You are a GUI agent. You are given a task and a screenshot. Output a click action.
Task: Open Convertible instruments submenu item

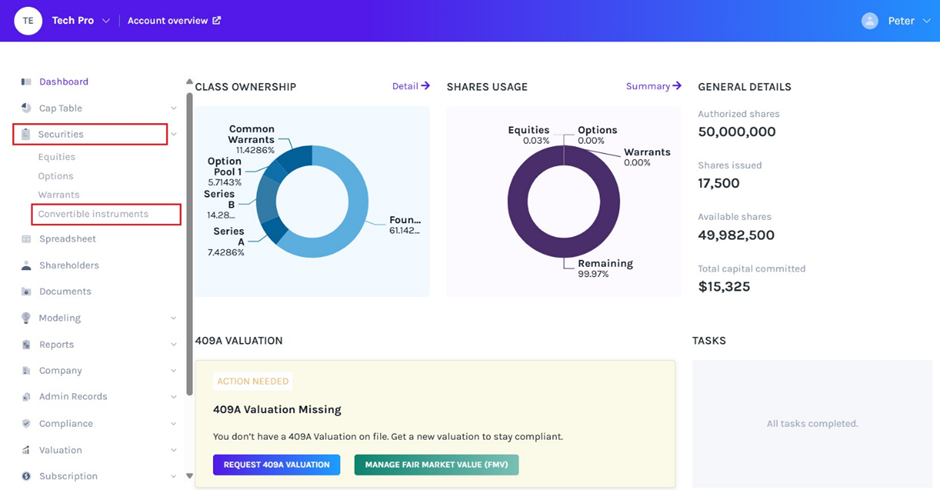click(93, 214)
